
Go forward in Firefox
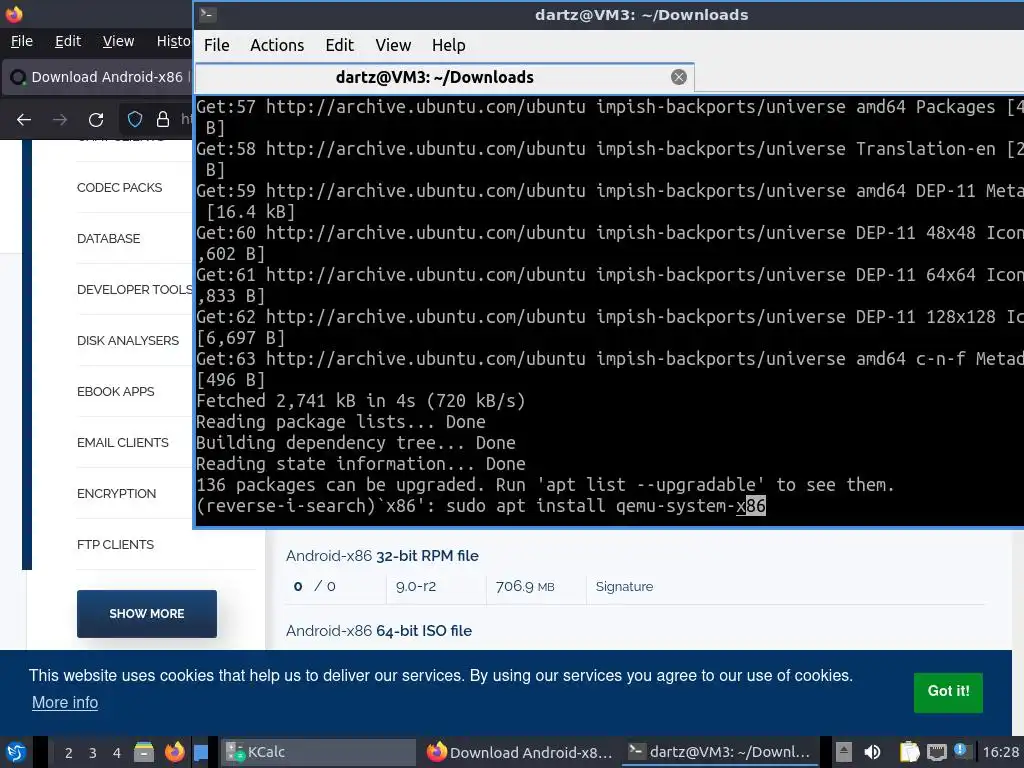pos(60,120)
